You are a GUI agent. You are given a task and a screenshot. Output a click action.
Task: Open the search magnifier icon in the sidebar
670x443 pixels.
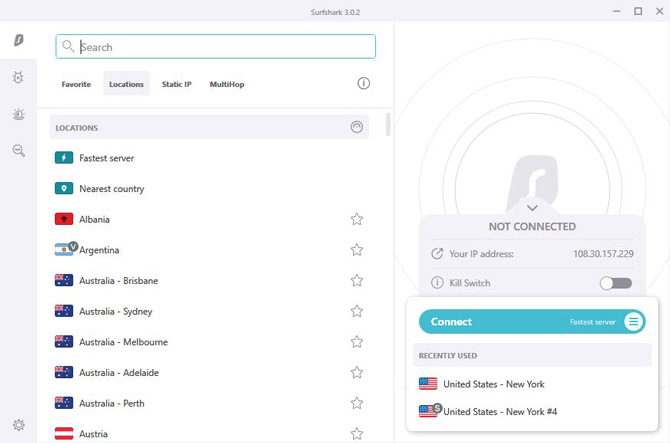[x=18, y=150]
